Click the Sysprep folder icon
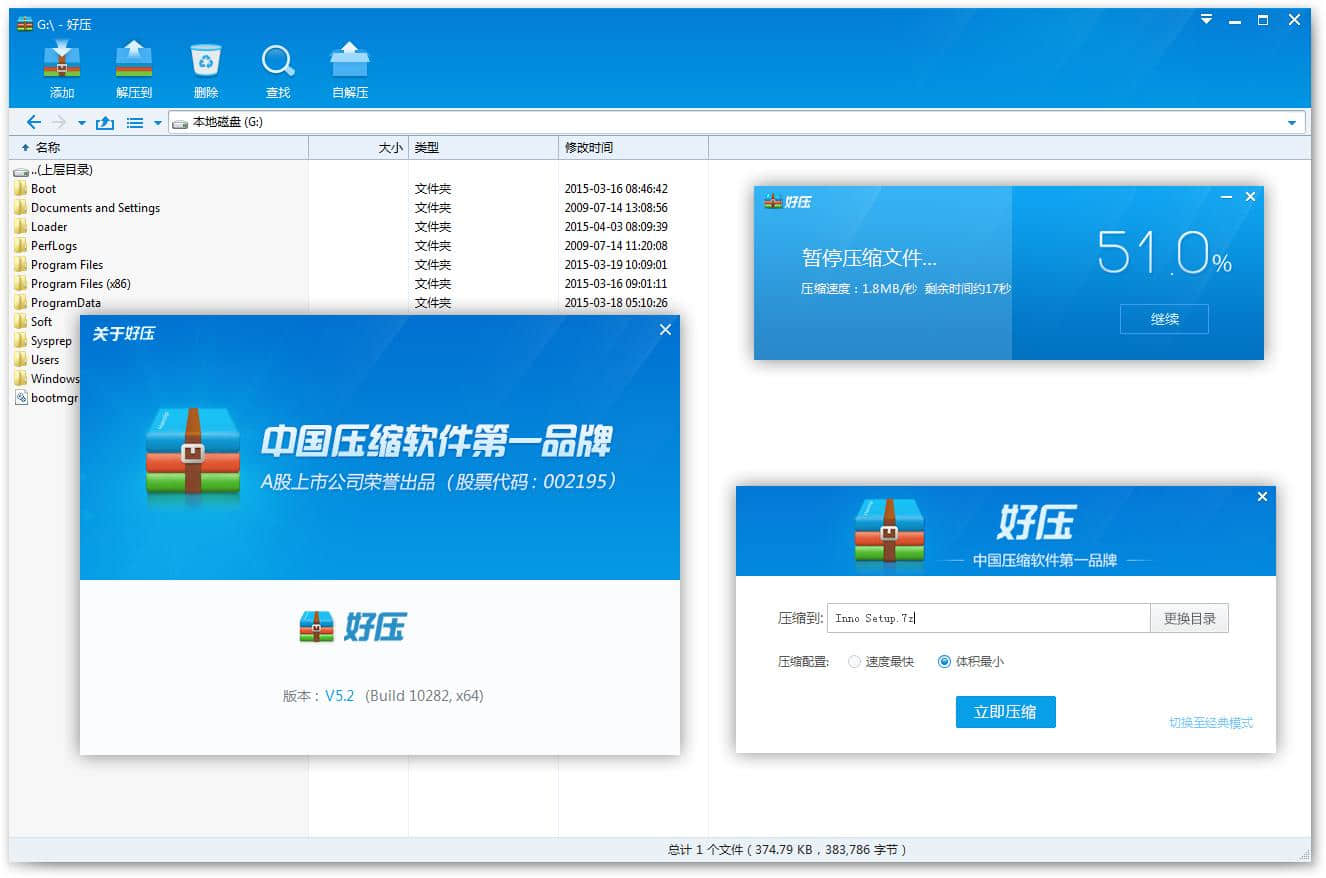The height and width of the screenshot is (878, 1326). click(20, 340)
